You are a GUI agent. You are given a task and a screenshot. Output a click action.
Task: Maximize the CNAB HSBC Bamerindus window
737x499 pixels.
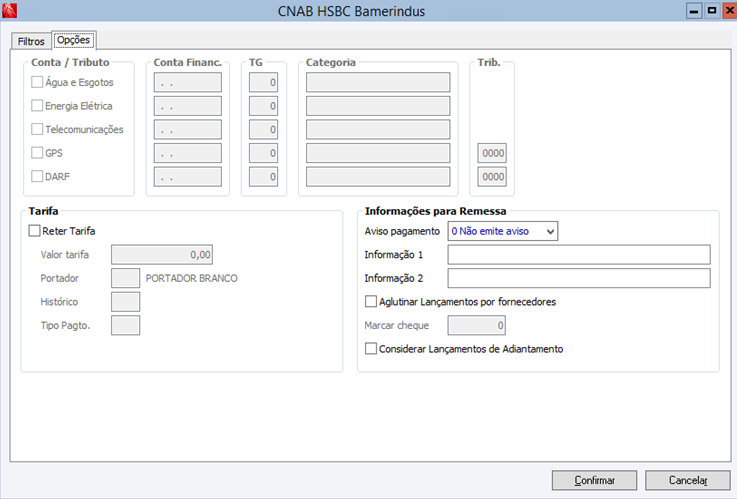coord(708,11)
